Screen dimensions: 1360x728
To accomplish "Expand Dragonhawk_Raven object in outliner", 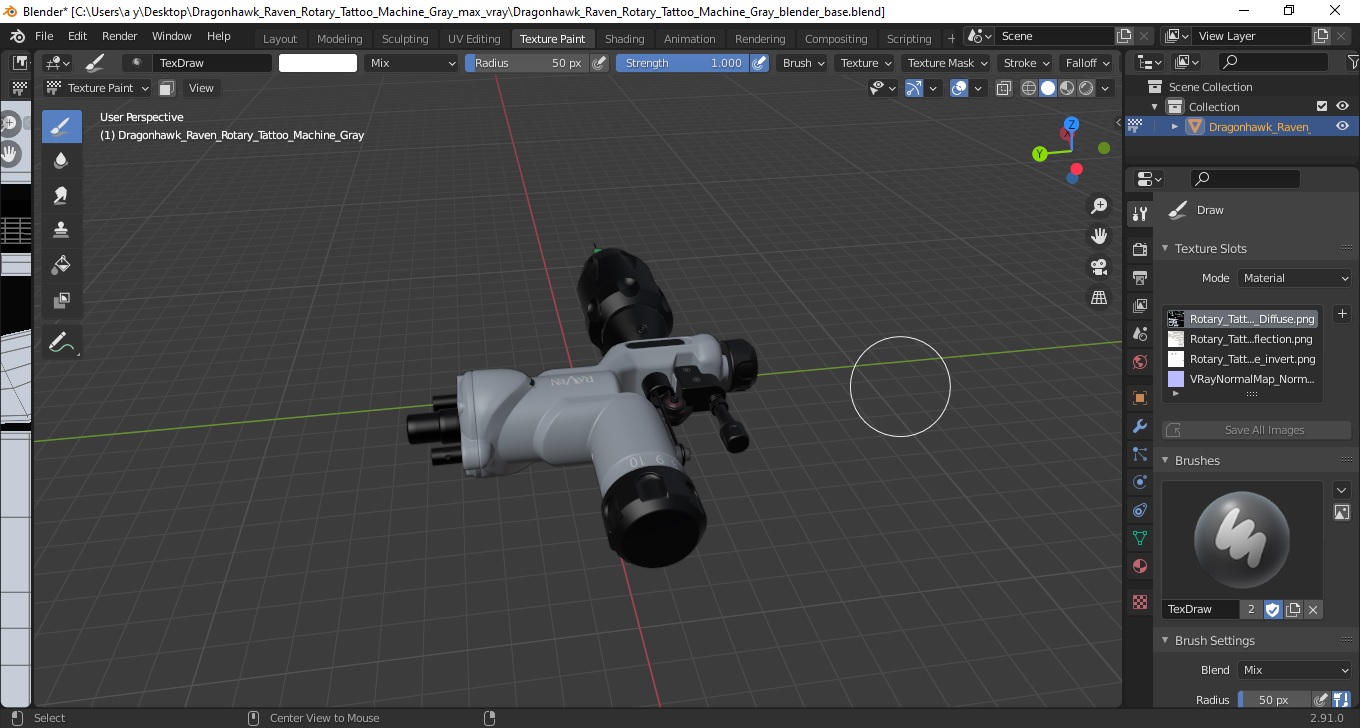I will click(x=1174, y=126).
